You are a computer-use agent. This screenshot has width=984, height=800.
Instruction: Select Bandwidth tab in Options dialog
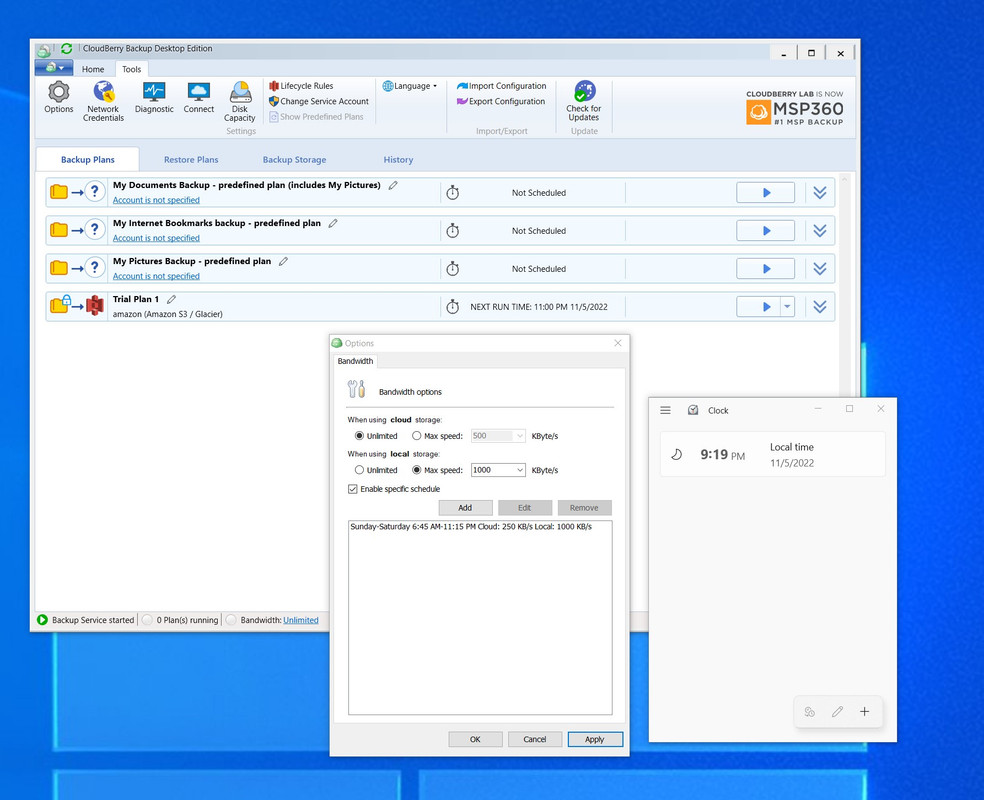coord(355,361)
